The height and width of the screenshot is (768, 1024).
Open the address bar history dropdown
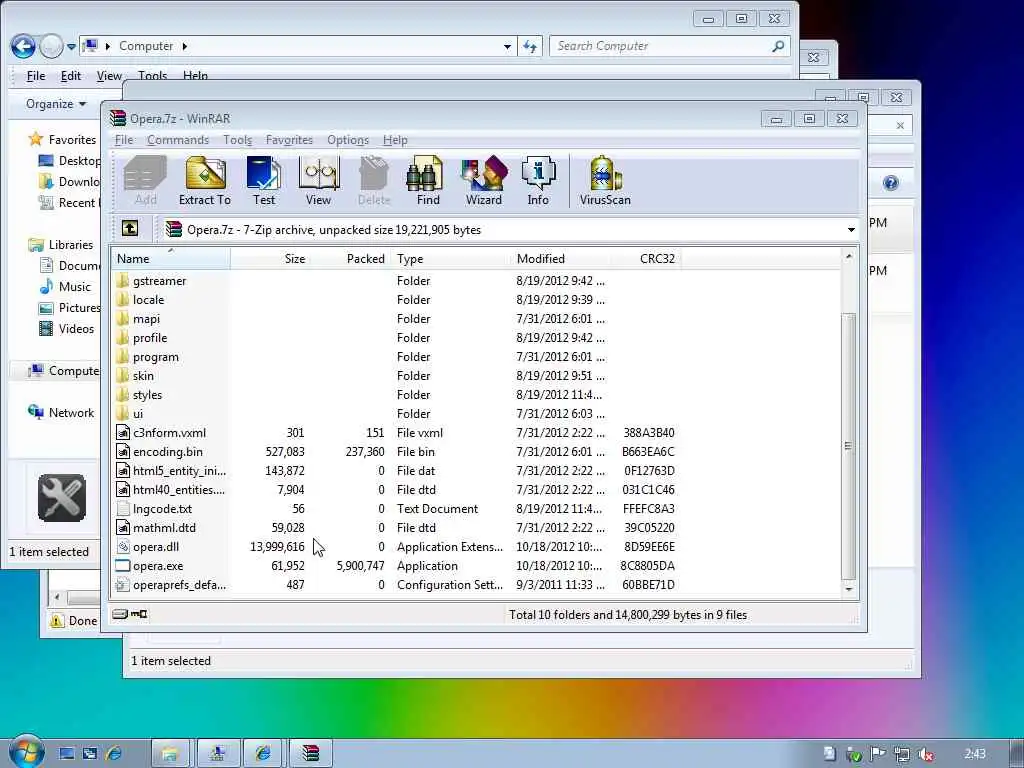507,46
